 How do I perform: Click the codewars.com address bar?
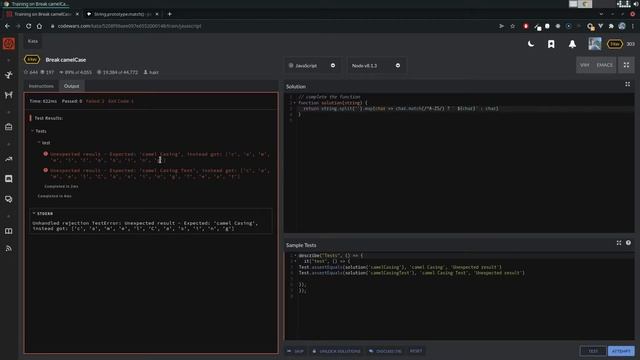coord(269,26)
